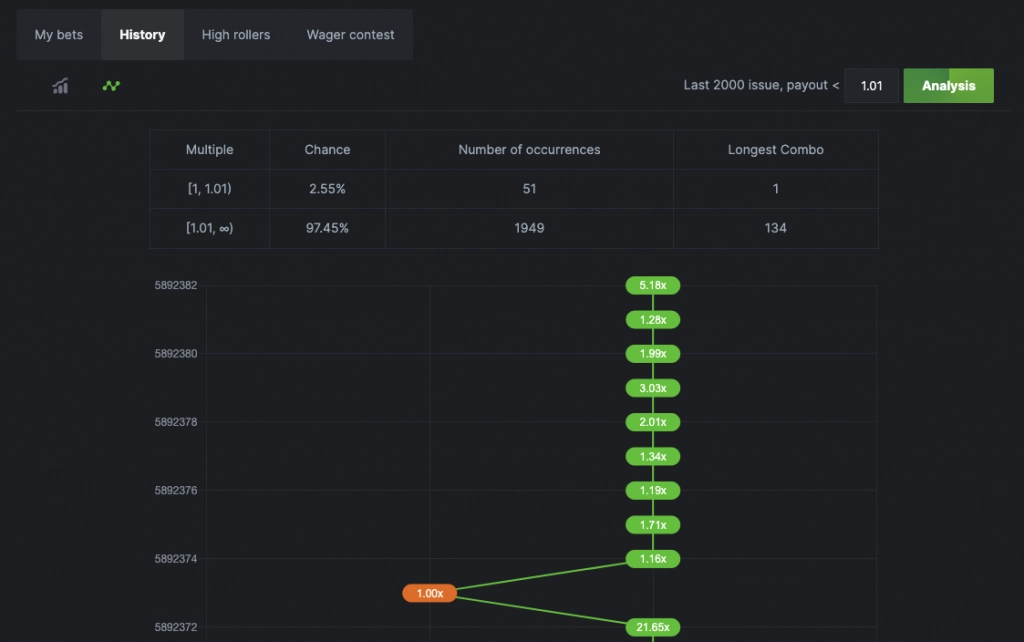
Task: Click the 5.18x result marker
Action: pyautogui.click(x=653, y=286)
